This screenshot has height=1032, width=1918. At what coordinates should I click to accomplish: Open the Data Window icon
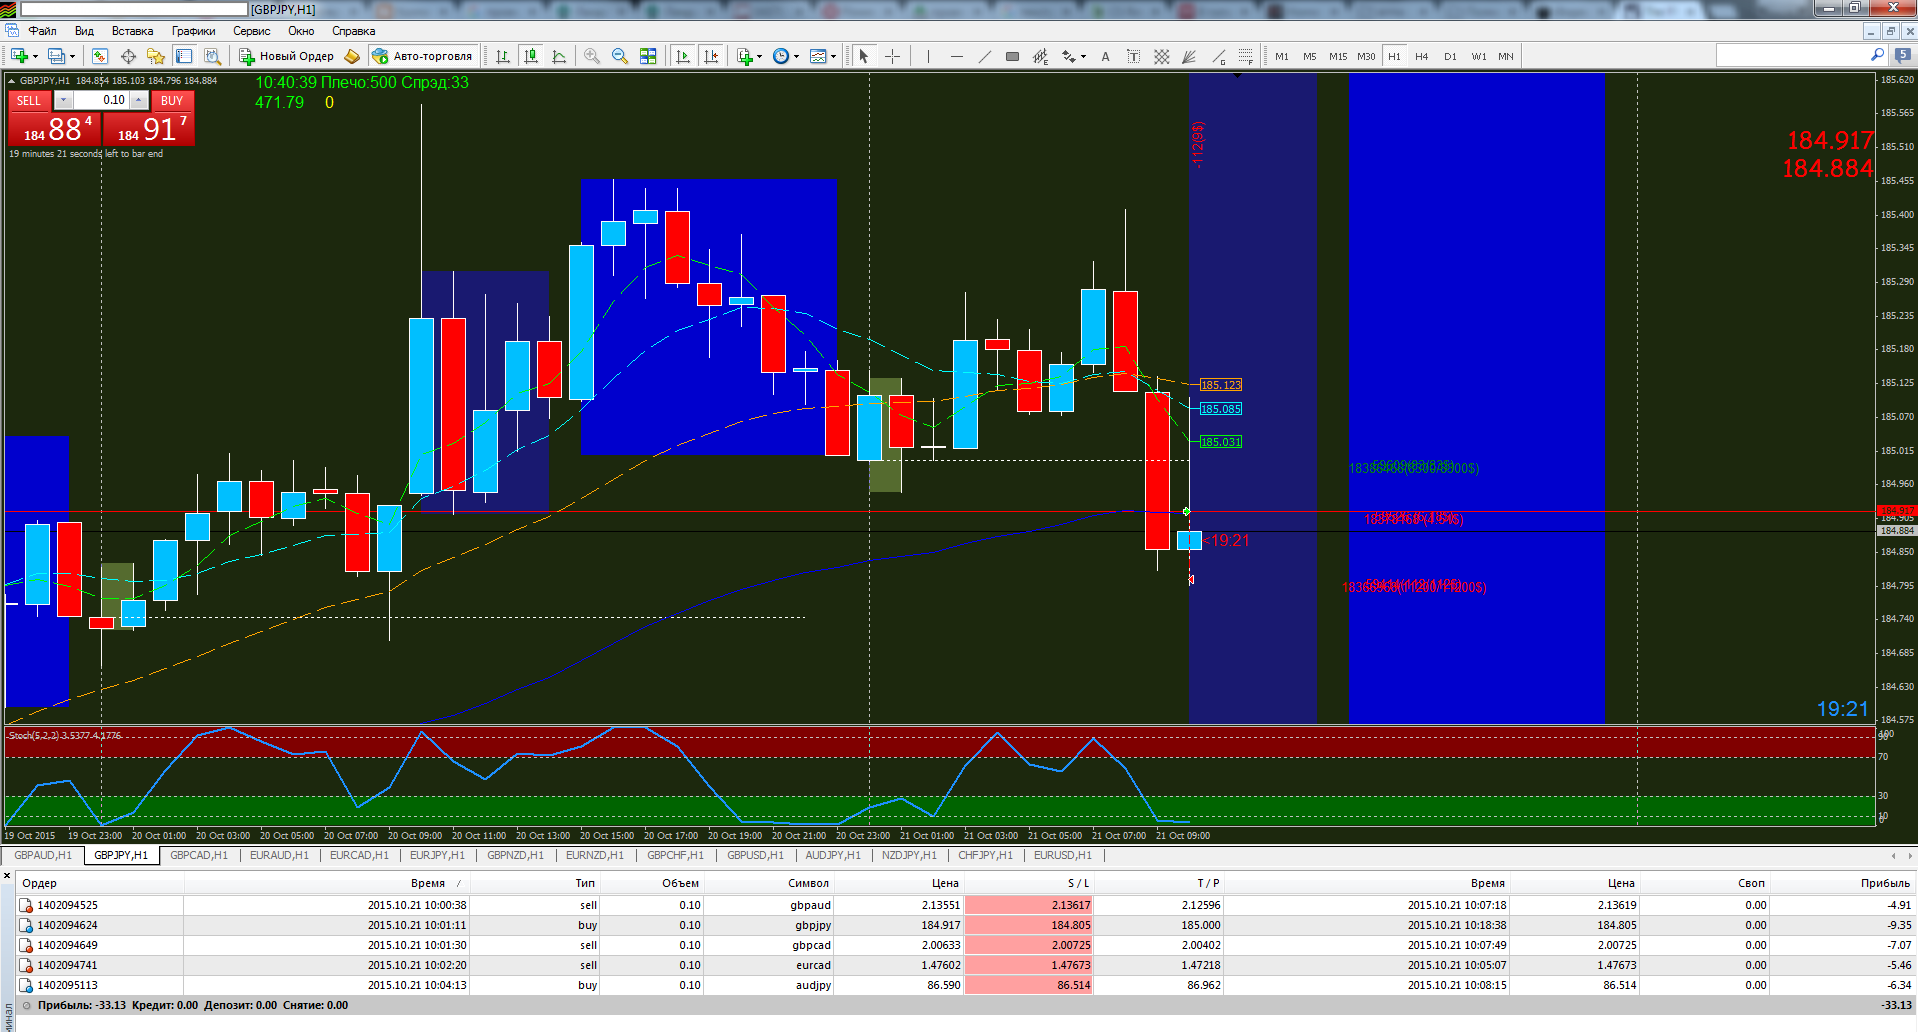coord(128,56)
